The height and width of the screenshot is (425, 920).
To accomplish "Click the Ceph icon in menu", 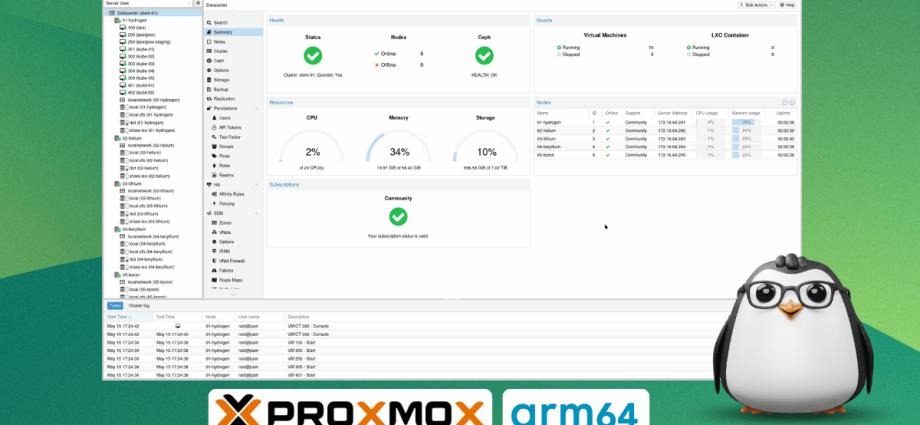I will coord(209,60).
